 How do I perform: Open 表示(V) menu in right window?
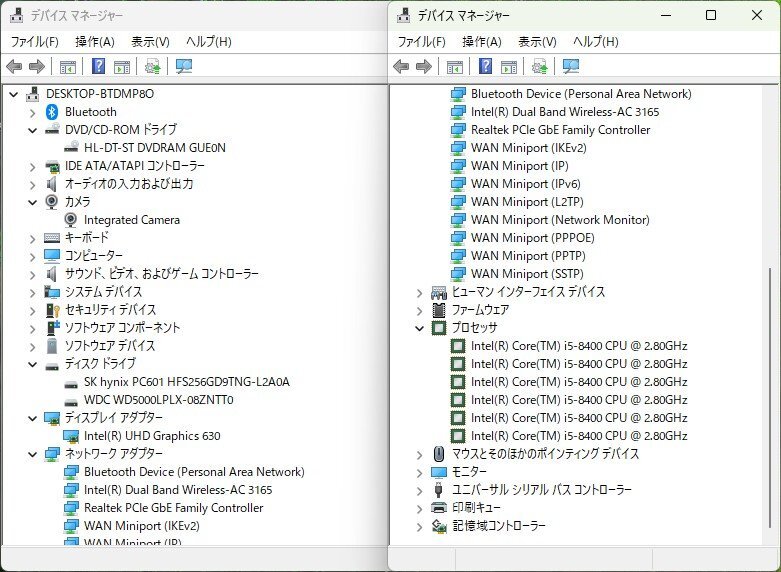click(x=537, y=41)
